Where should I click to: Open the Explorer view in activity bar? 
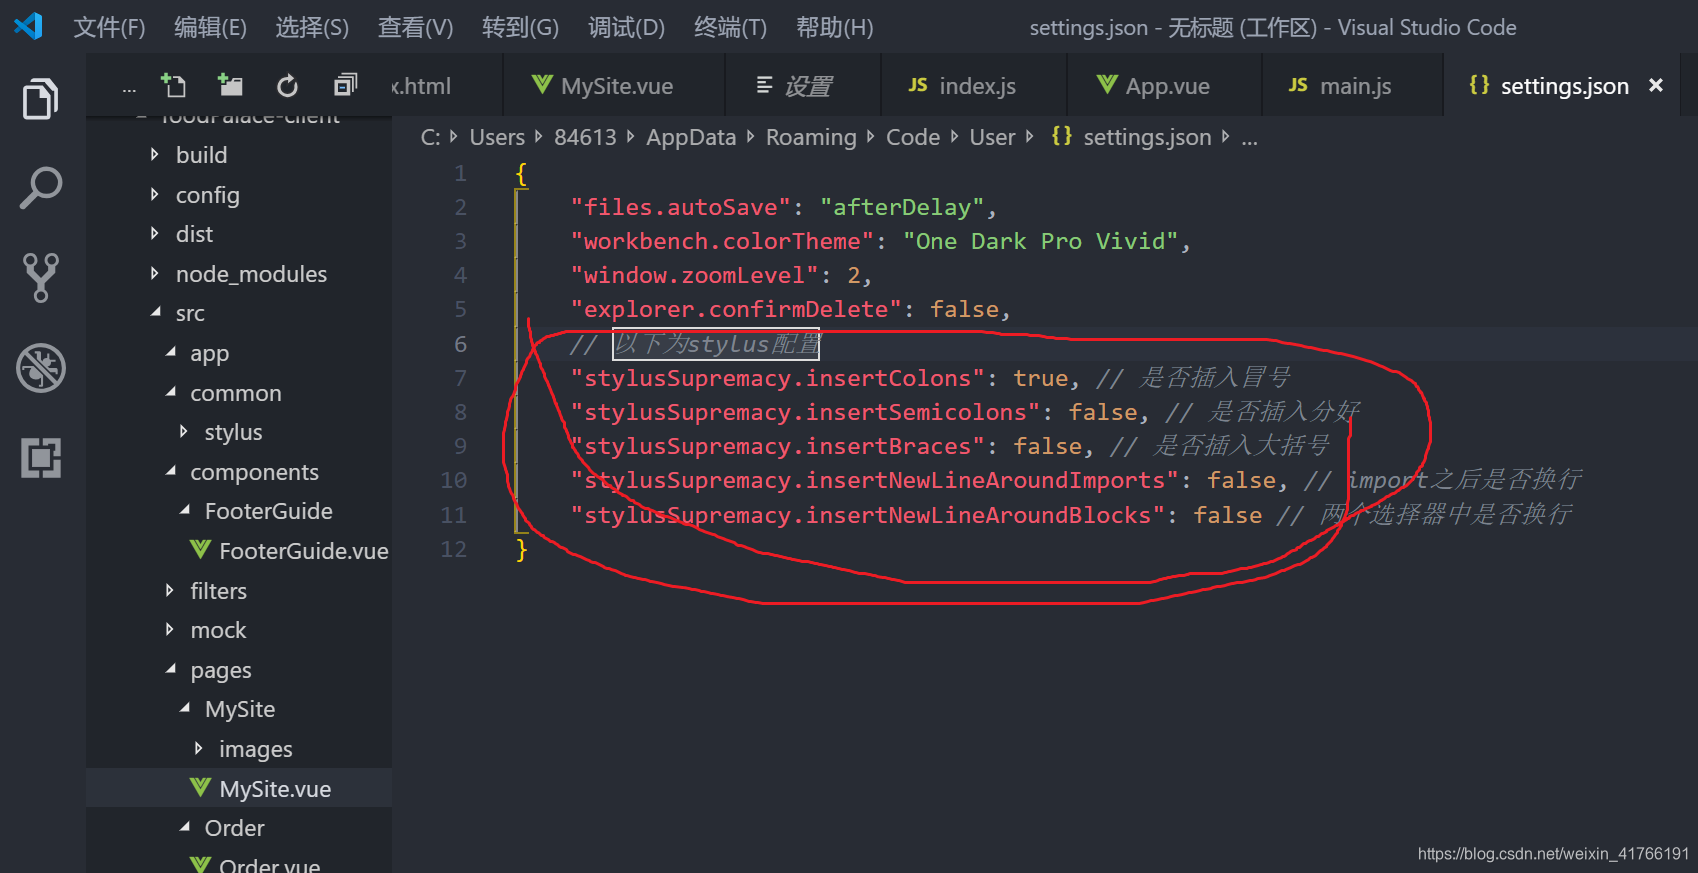pos(41,98)
